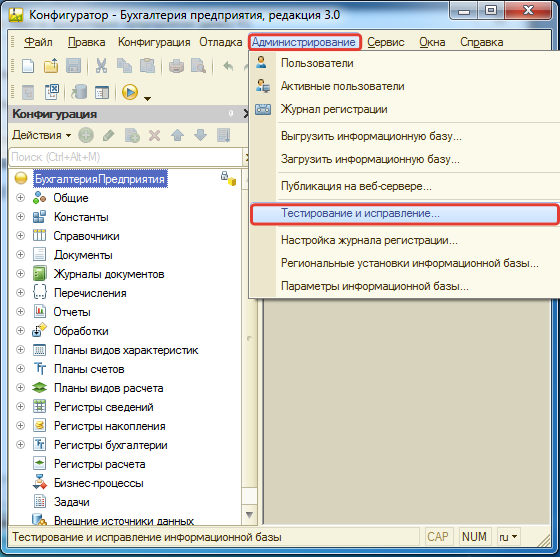Viewport: 560px width, 557px height.
Task: Click the pencil Edit icon
Action: (x=108, y=135)
